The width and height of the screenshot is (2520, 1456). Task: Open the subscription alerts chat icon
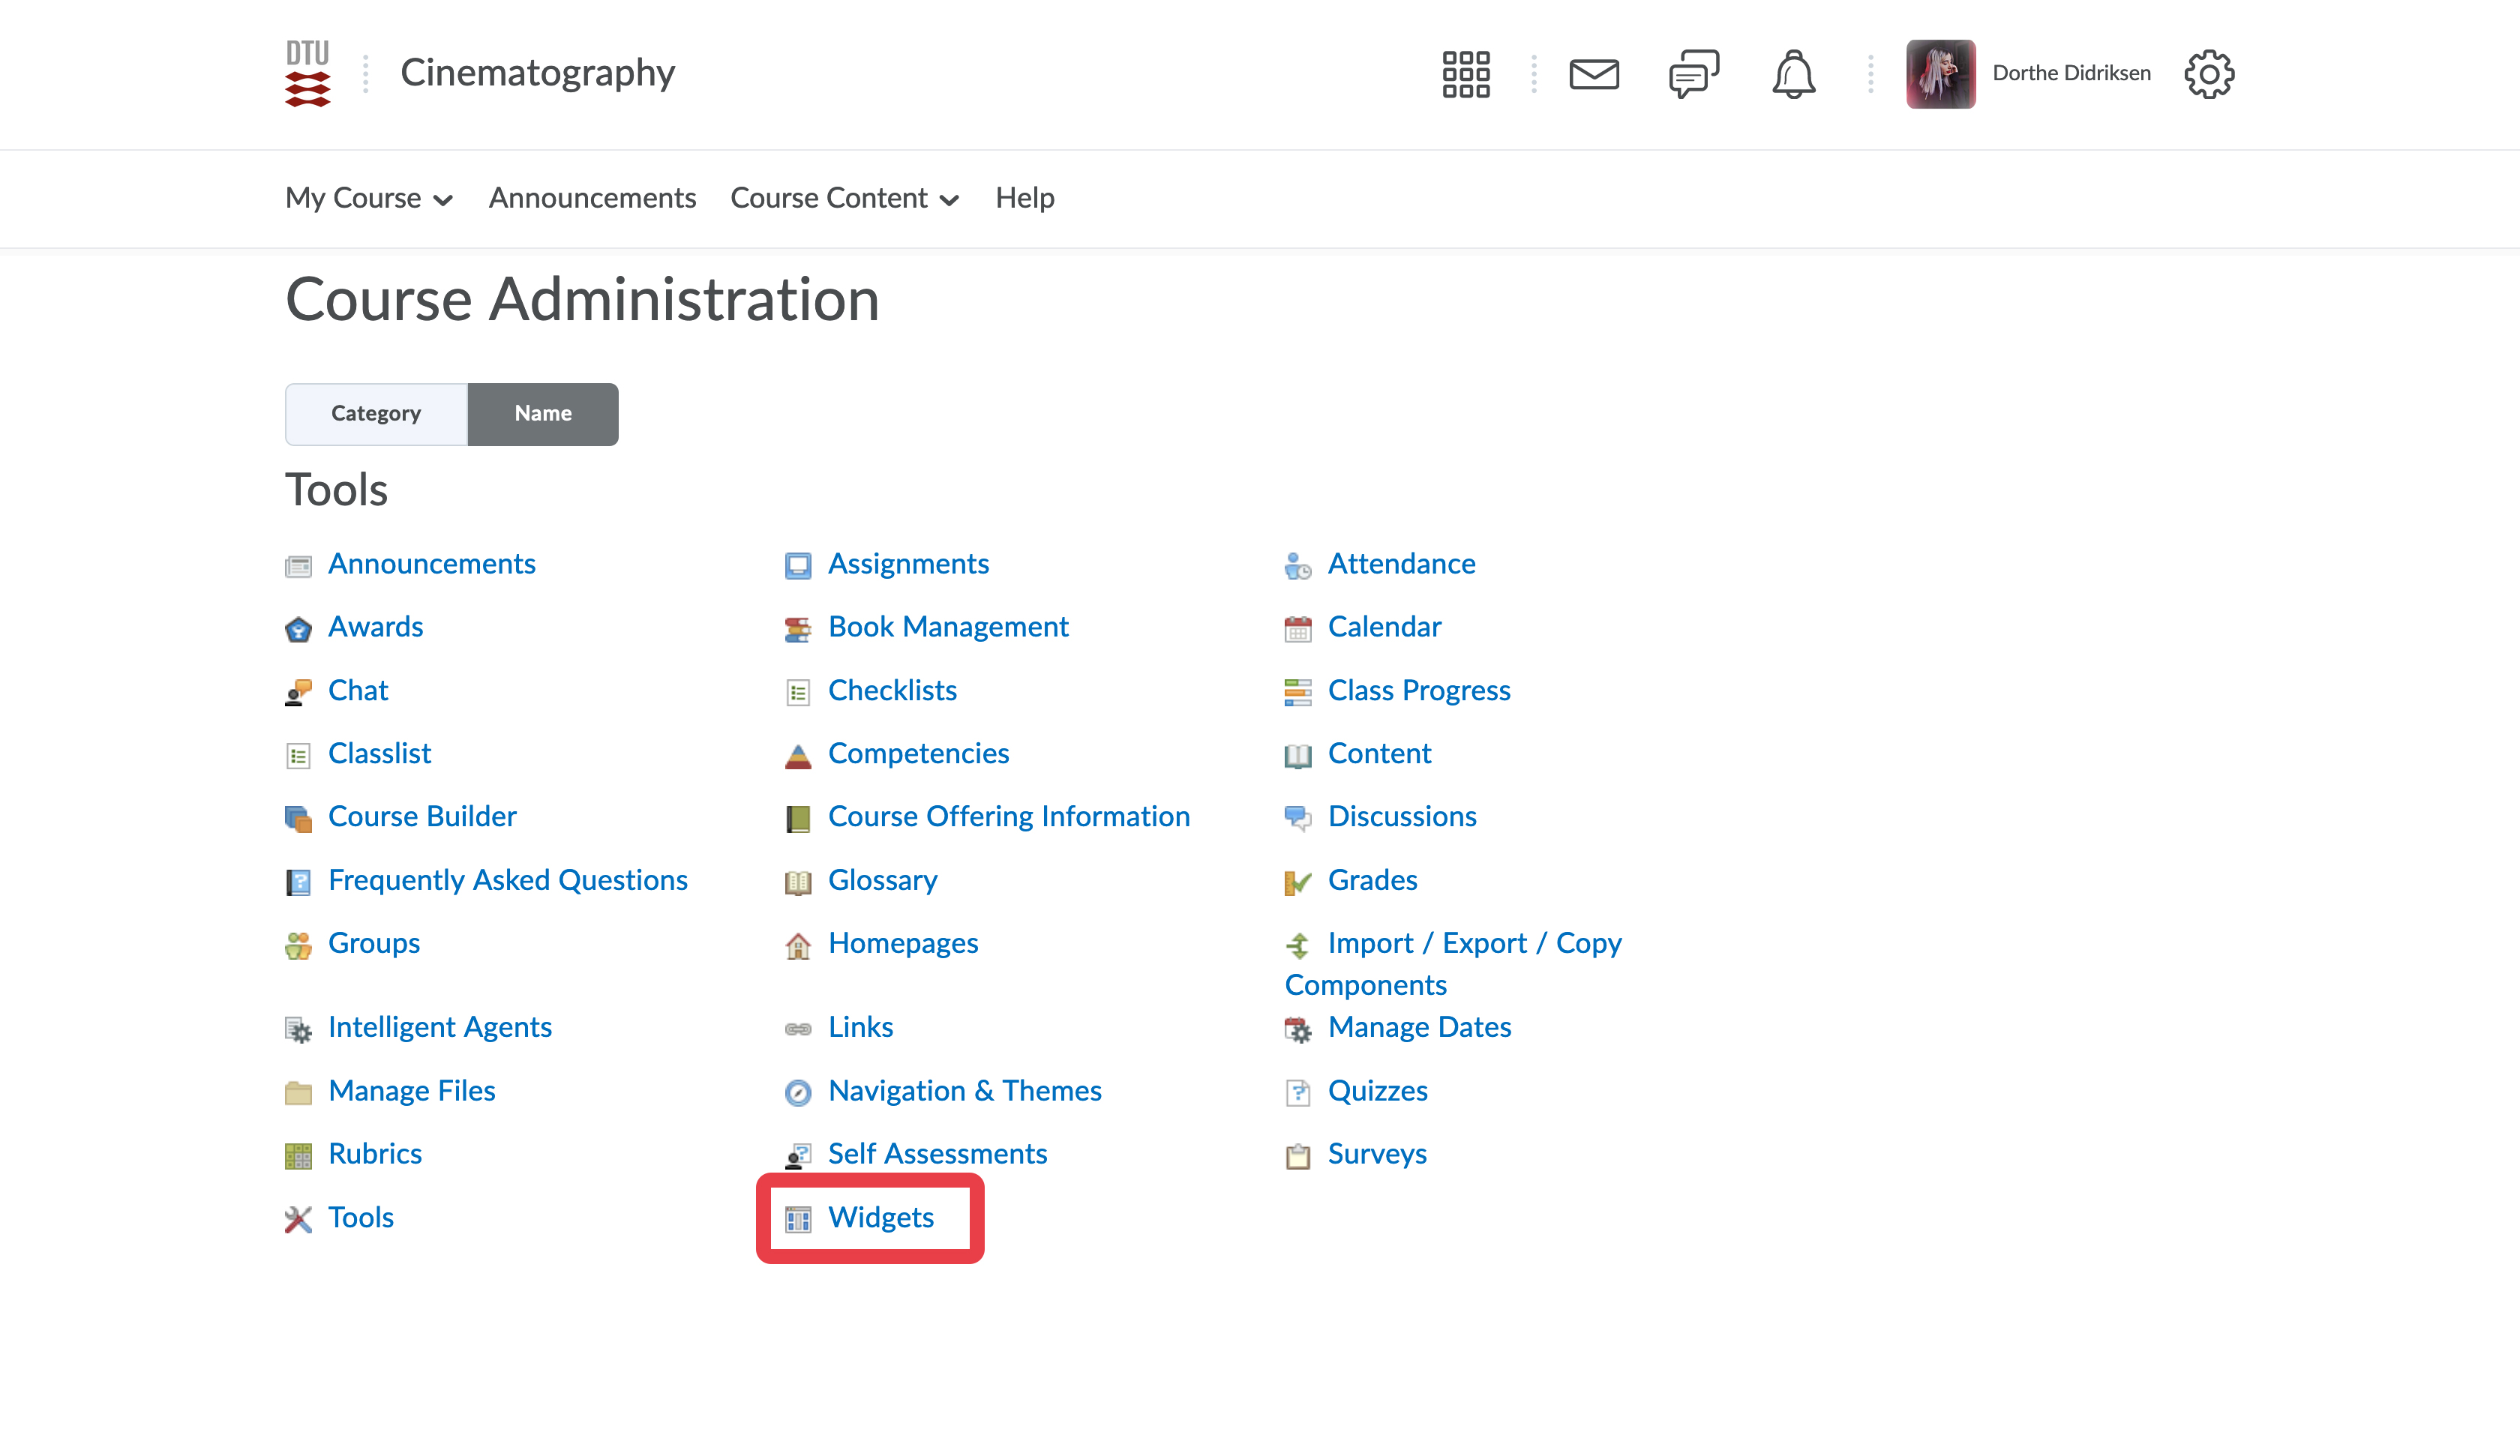(1693, 74)
